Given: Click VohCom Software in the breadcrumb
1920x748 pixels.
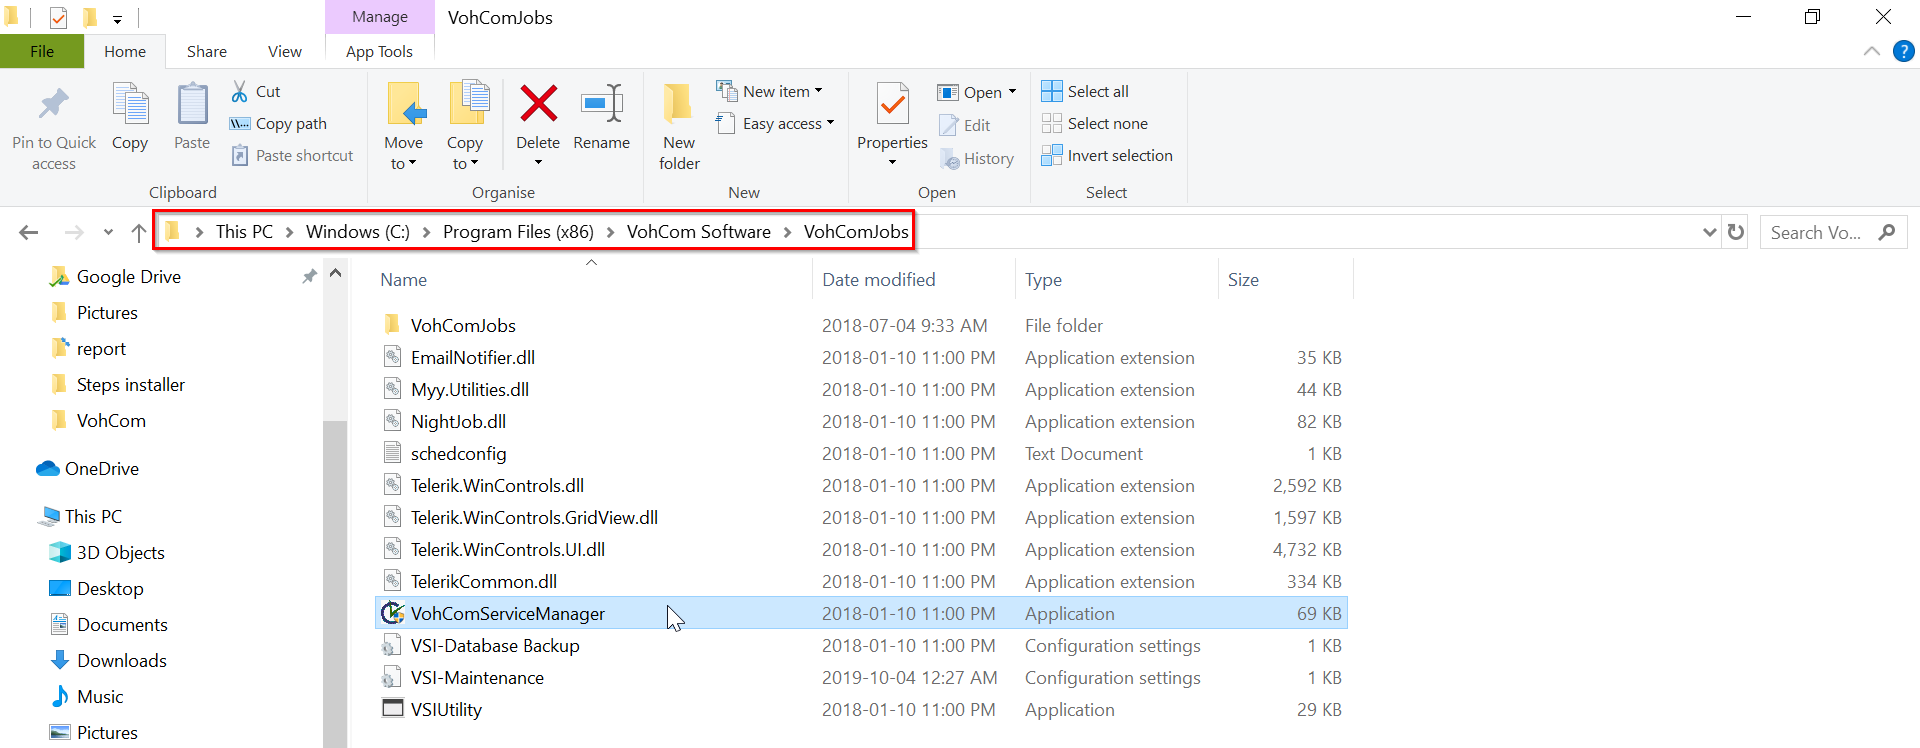Looking at the screenshot, I should (699, 232).
